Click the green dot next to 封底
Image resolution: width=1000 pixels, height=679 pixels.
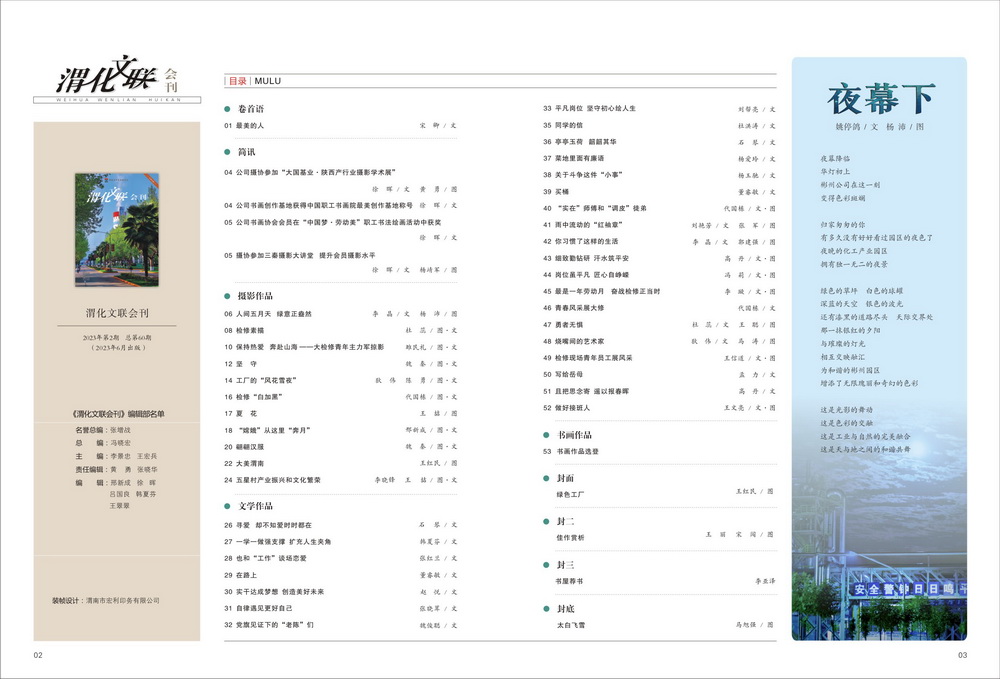tap(547, 608)
